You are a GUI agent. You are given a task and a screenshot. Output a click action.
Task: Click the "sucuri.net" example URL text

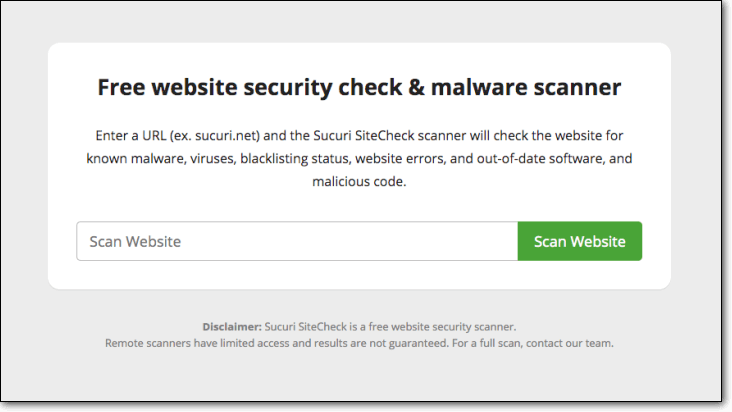tap(221, 134)
